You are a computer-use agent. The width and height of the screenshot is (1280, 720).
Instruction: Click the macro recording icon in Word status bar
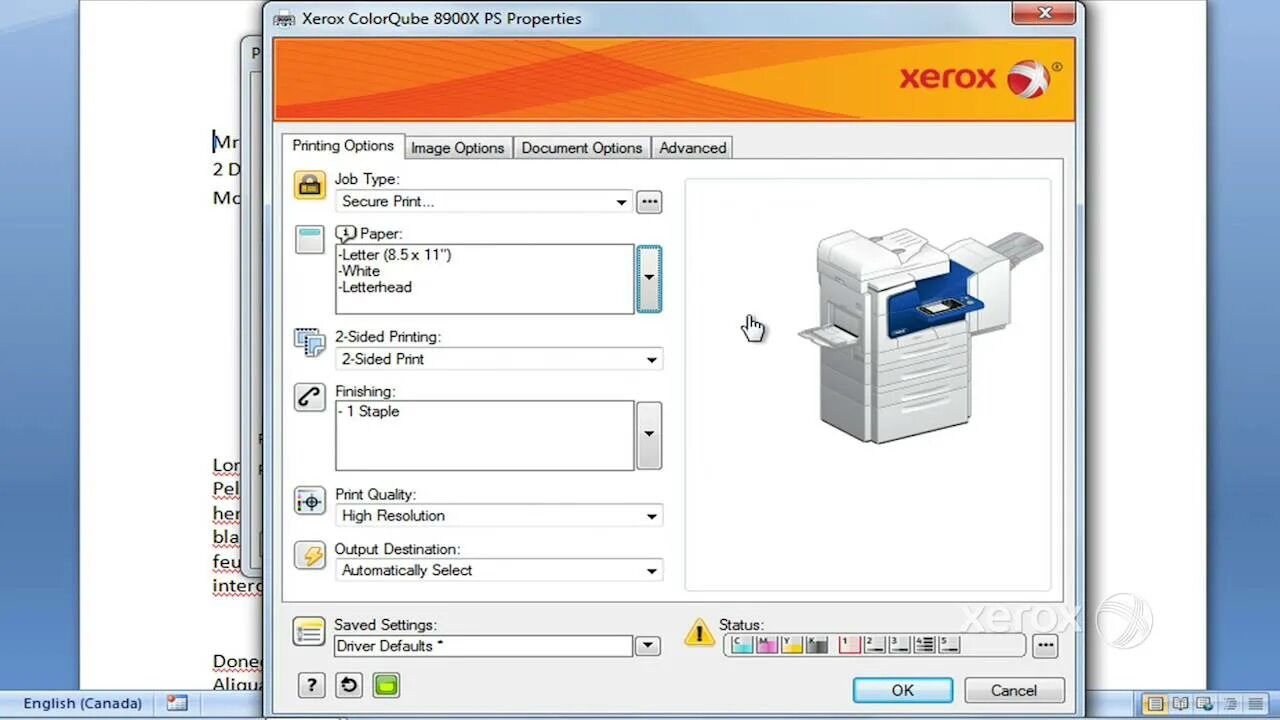(x=177, y=703)
